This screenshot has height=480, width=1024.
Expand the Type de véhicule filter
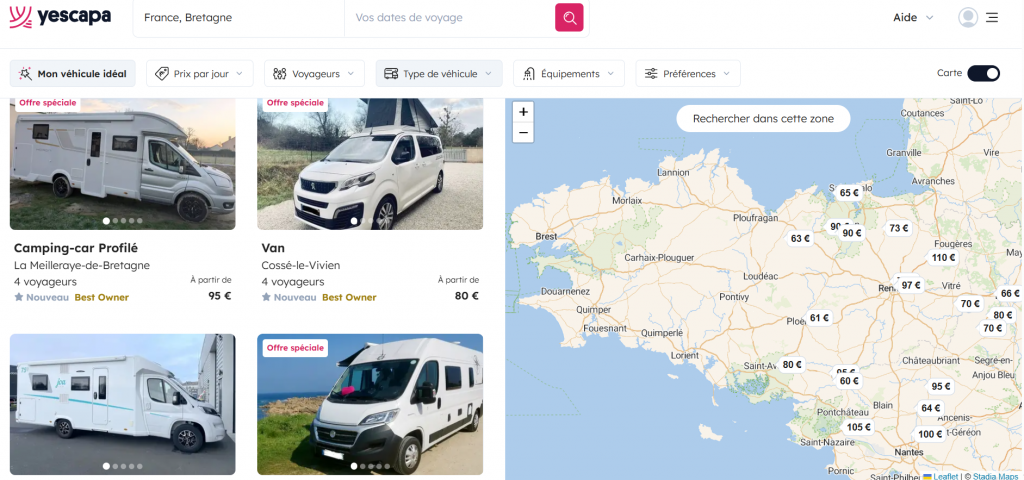(x=439, y=74)
